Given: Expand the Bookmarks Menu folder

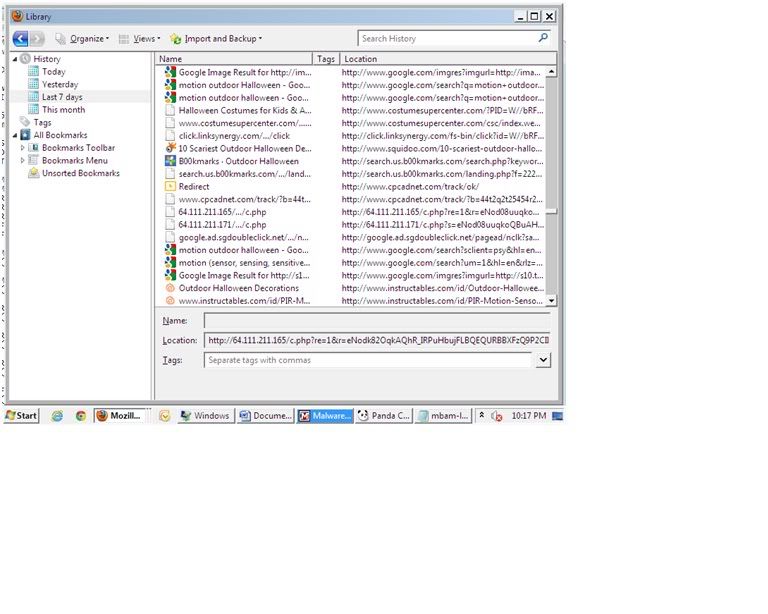Looking at the screenshot, I should click(x=23, y=161).
